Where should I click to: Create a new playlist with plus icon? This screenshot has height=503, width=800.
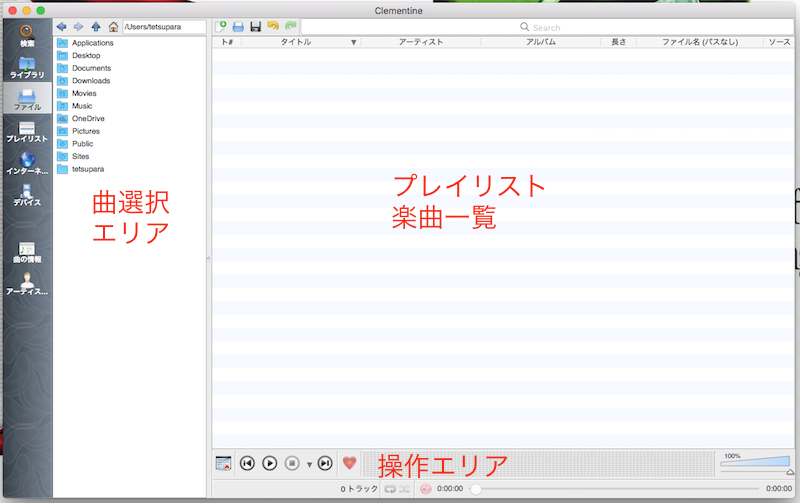(x=222, y=26)
